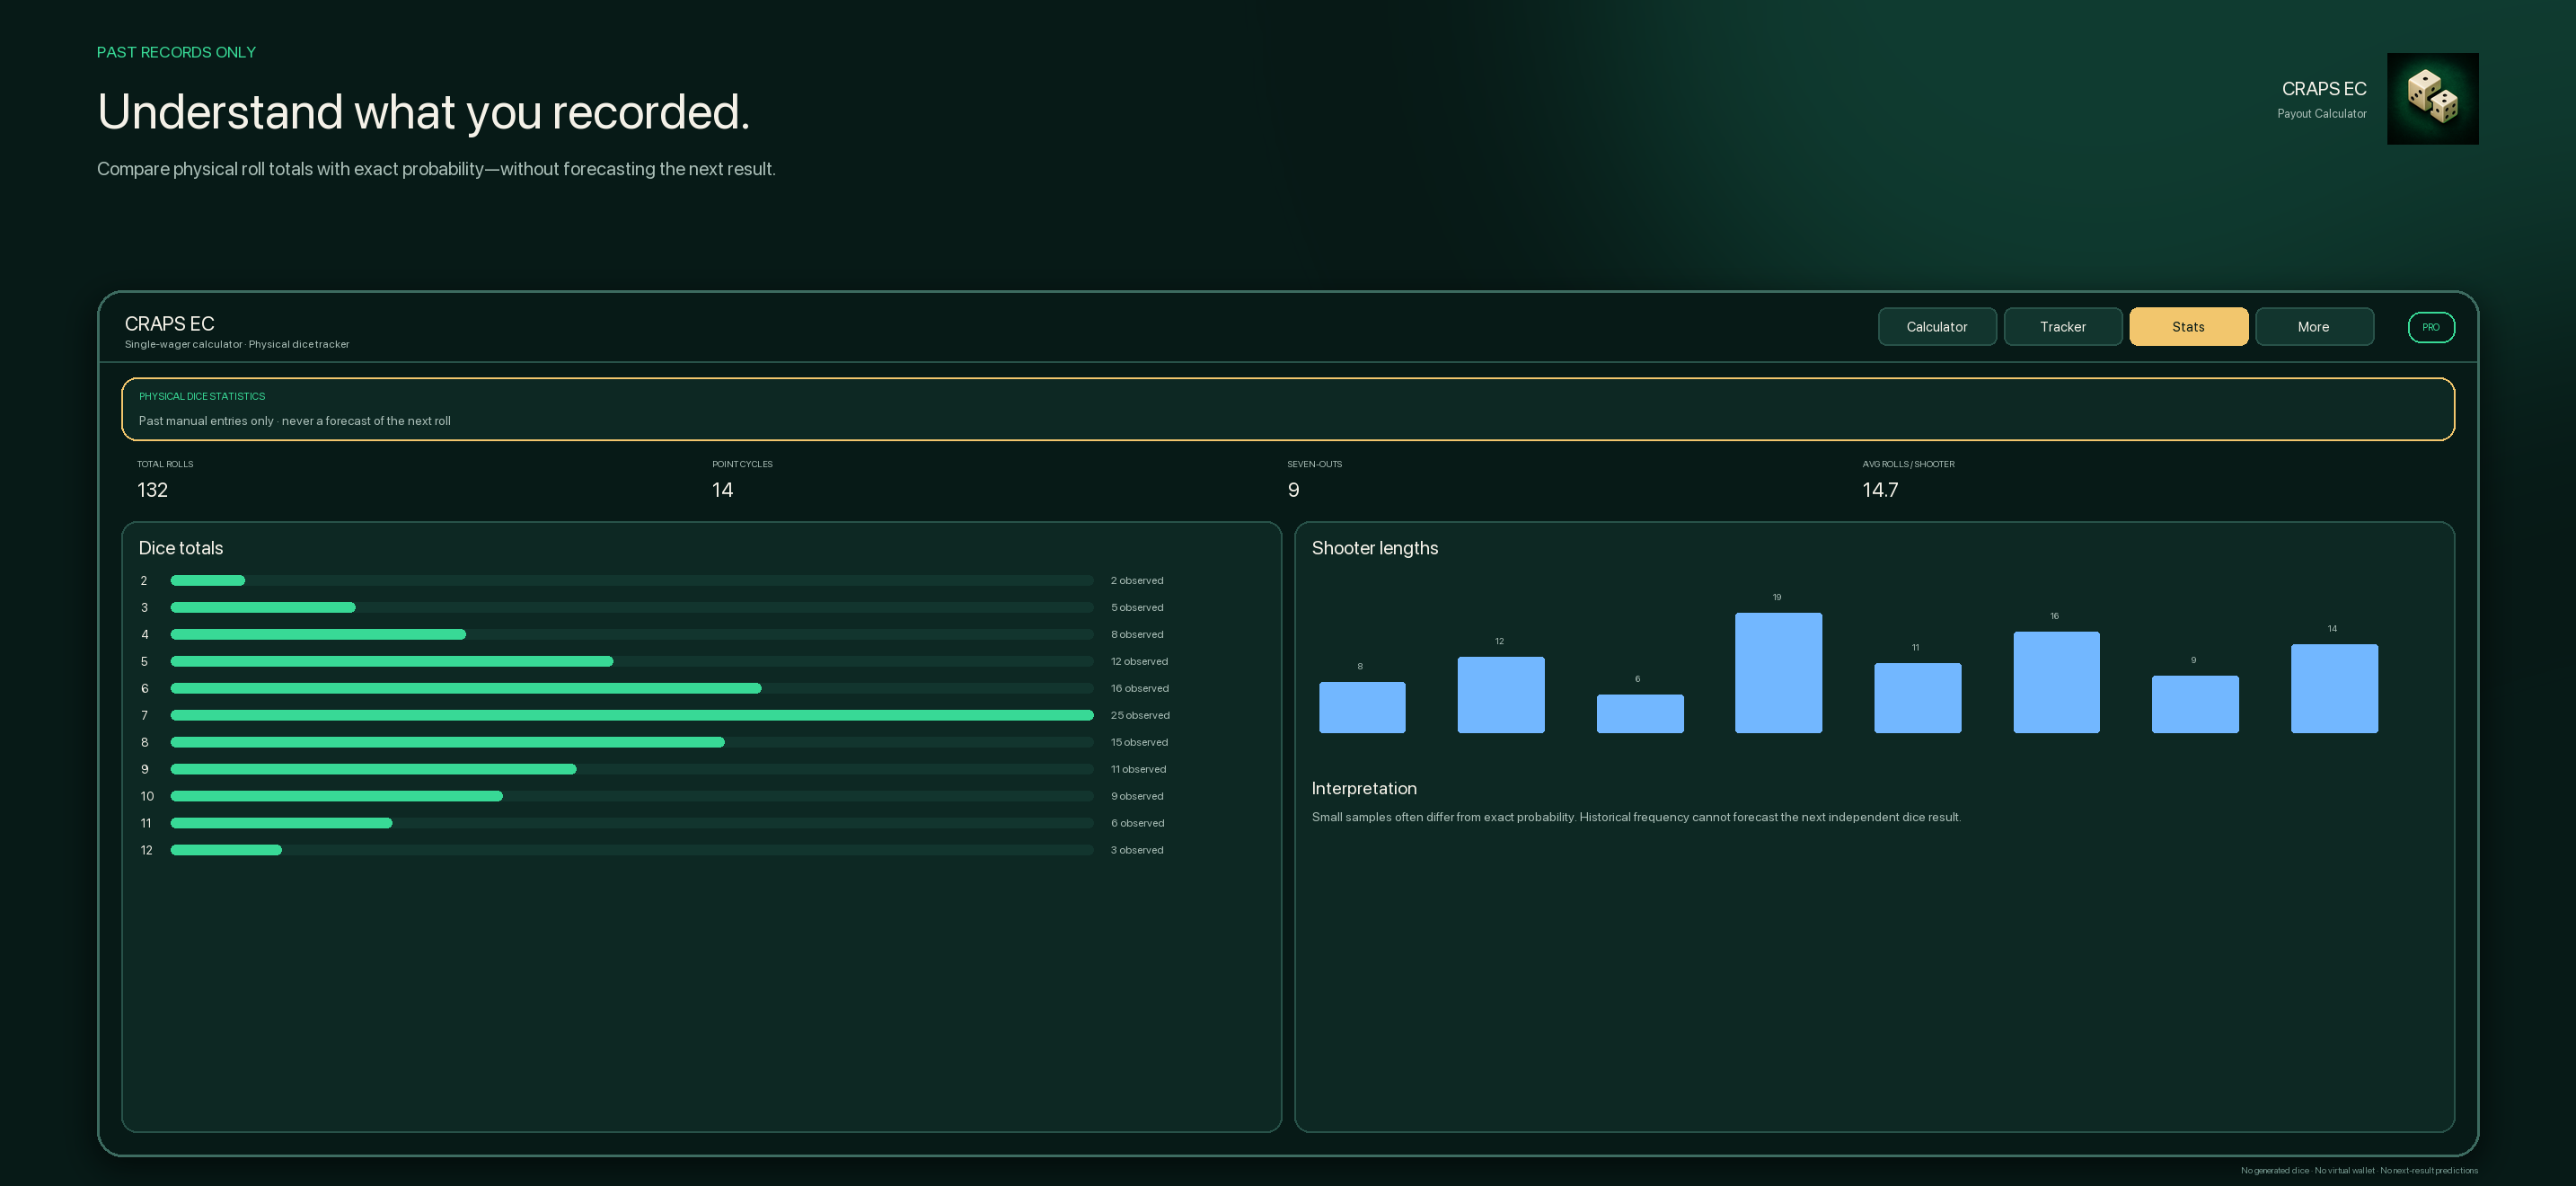The width and height of the screenshot is (2576, 1186).
Task: Click the dice total 7 progress bar
Action: pos(632,715)
